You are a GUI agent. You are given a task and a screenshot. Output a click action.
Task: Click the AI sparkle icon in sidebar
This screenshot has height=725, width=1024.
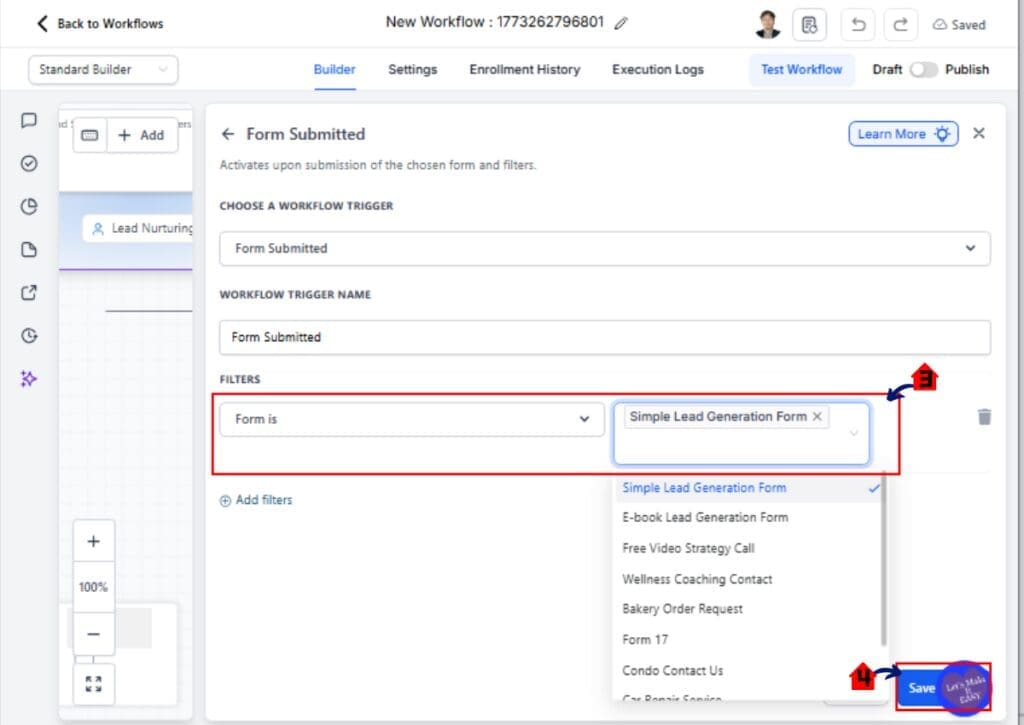pyautogui.click(x=29, y=379)
